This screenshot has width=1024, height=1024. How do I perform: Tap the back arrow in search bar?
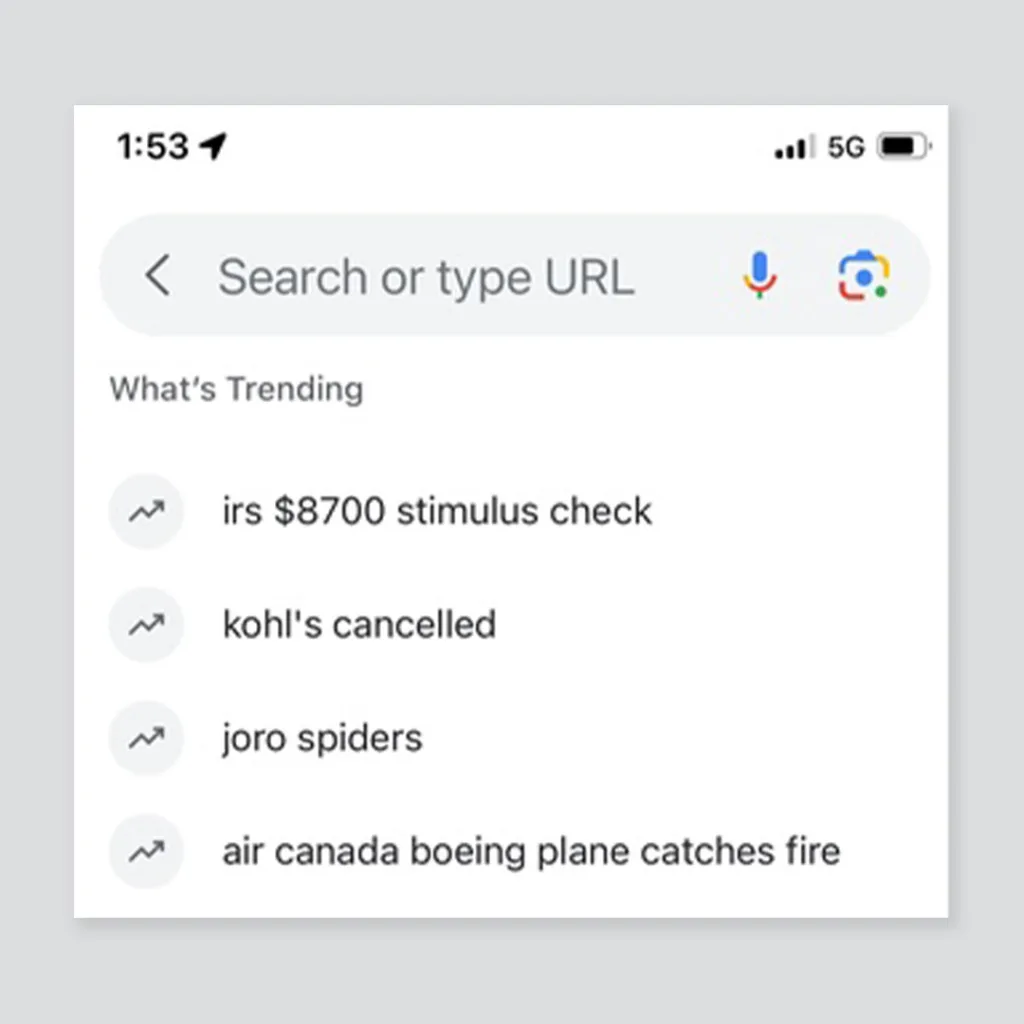(157, 275)
